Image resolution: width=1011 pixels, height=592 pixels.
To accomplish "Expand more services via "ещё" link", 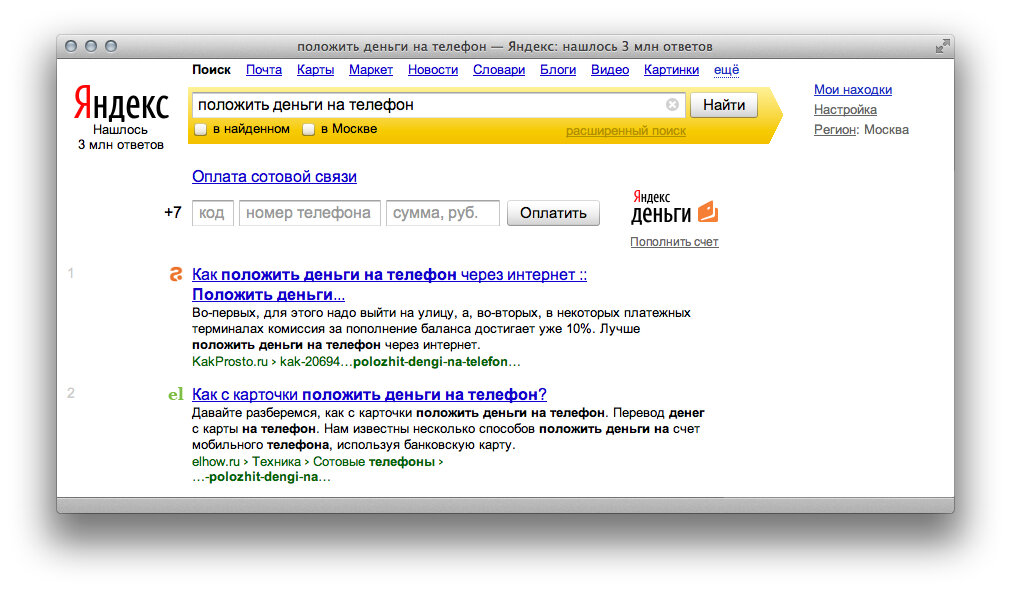I will (x=727, y=70).
